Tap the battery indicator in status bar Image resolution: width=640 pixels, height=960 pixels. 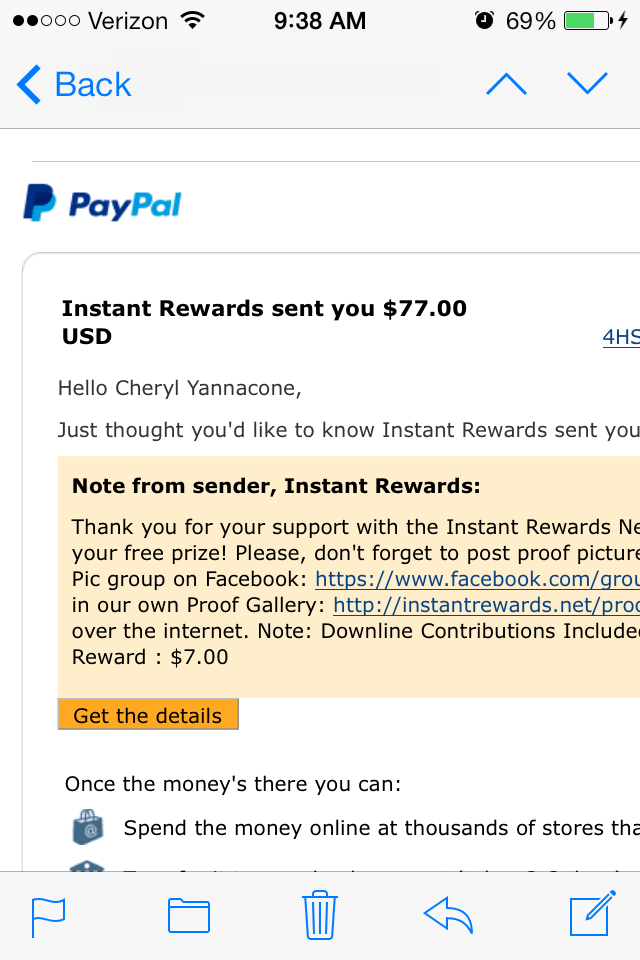[x=589, y=21]
